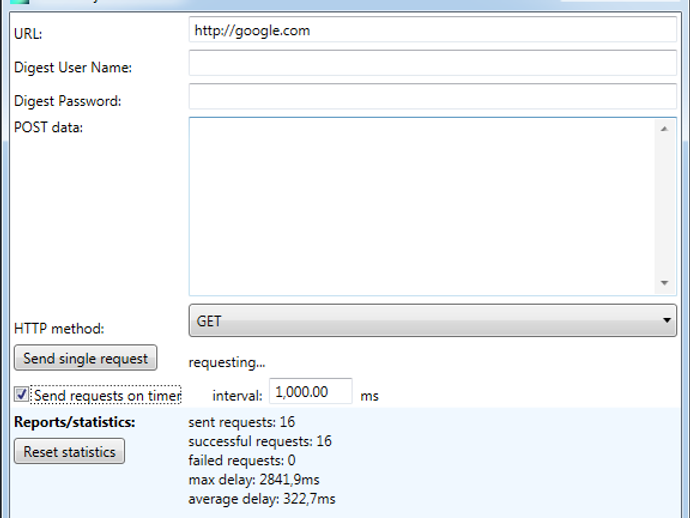Image resolution: width=690 pixels, height=518 pixels.
Task: Click the POST data scrollbar up arrow
Action: click(664, 129)
